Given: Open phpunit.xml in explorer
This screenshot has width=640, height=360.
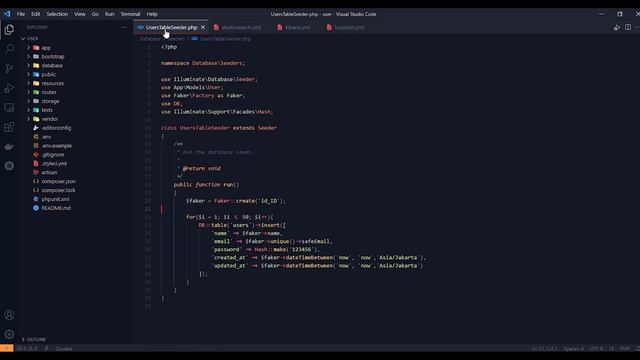Looking at the screenshot, I should (56, 199).
